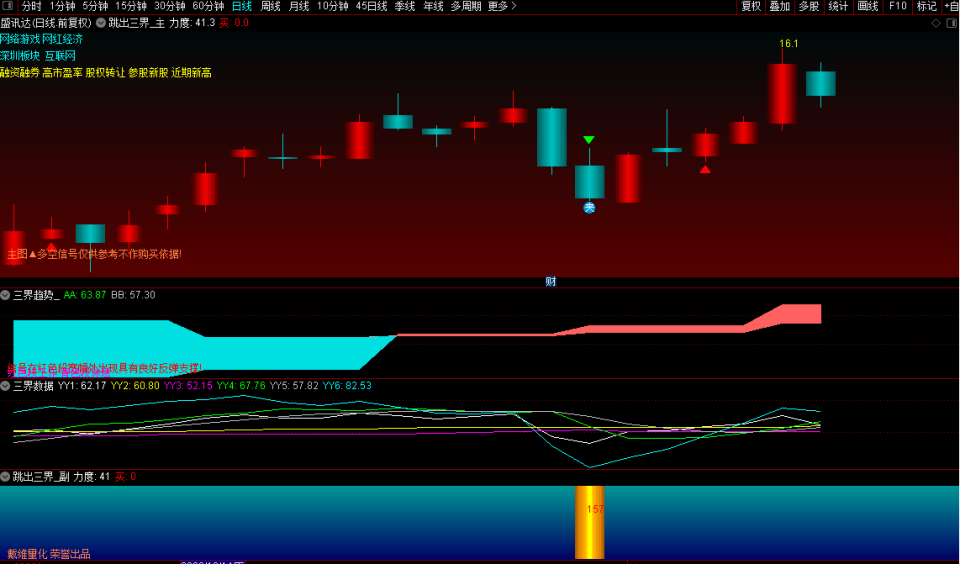Click the blue 财 marker under main chart
Screen dimensions: 960x564
pos(550,281)
